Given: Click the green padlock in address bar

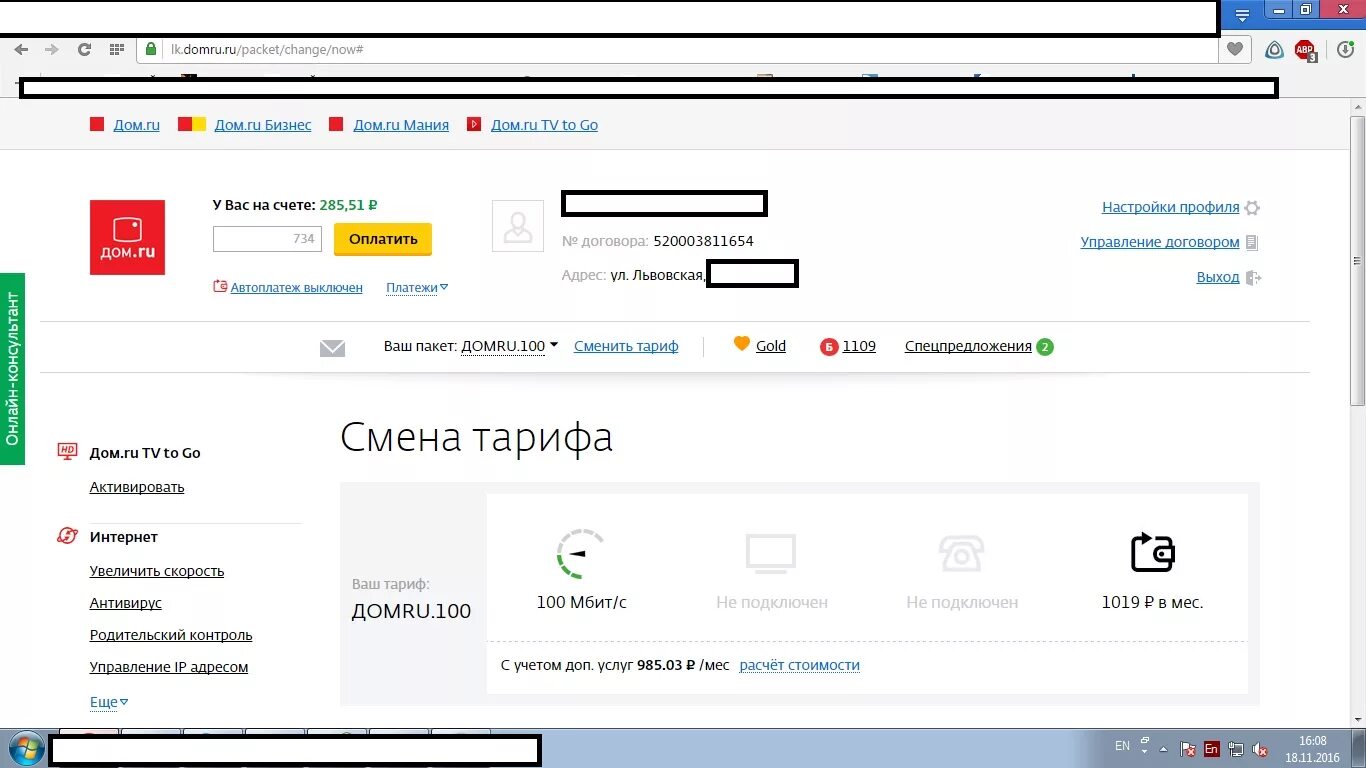Looking at the screenshot, I should click(x=152, y=49).
